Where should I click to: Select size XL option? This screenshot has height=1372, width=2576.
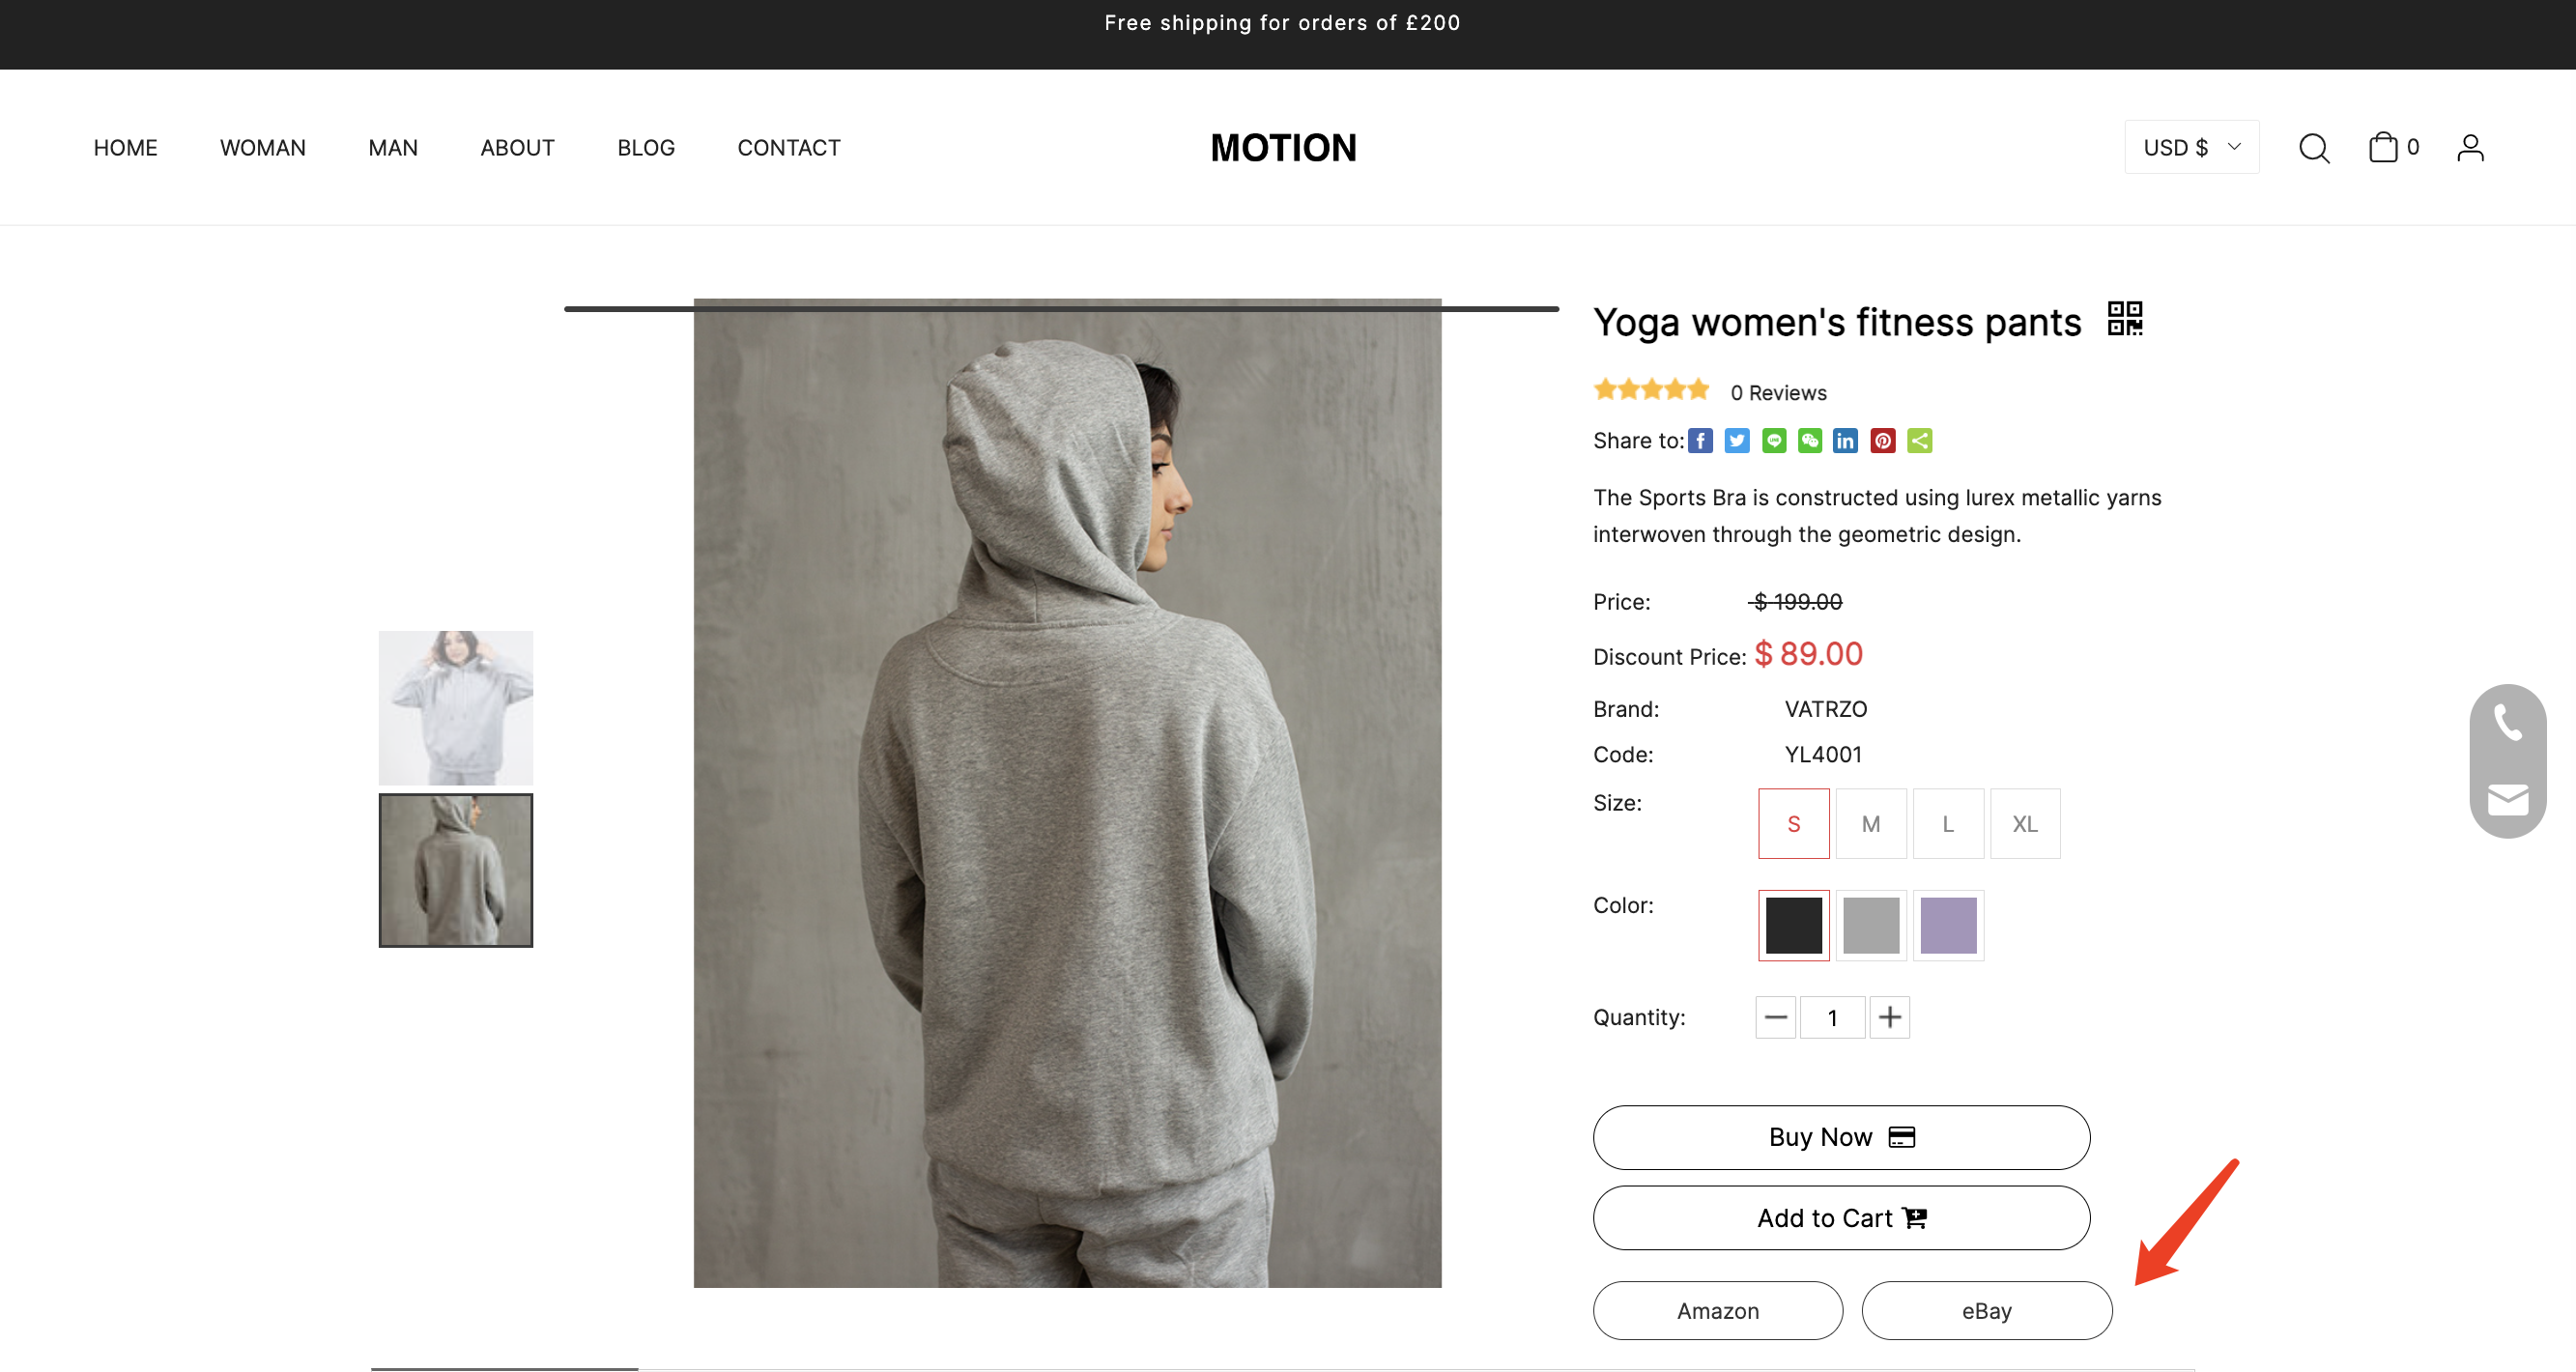[2024, 824]
